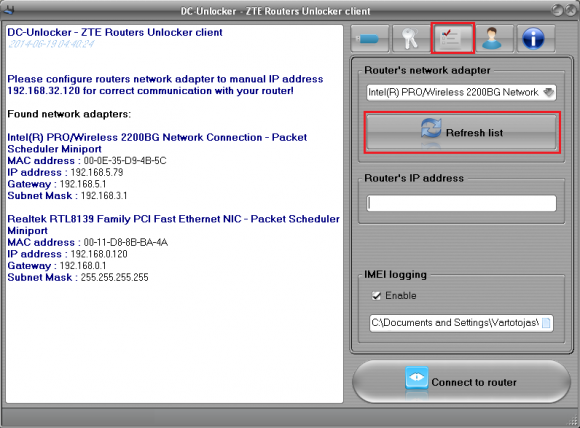Close the DC-Unlocker window
This screenshot has height=428, width=580.
click(x=570, y=10)
